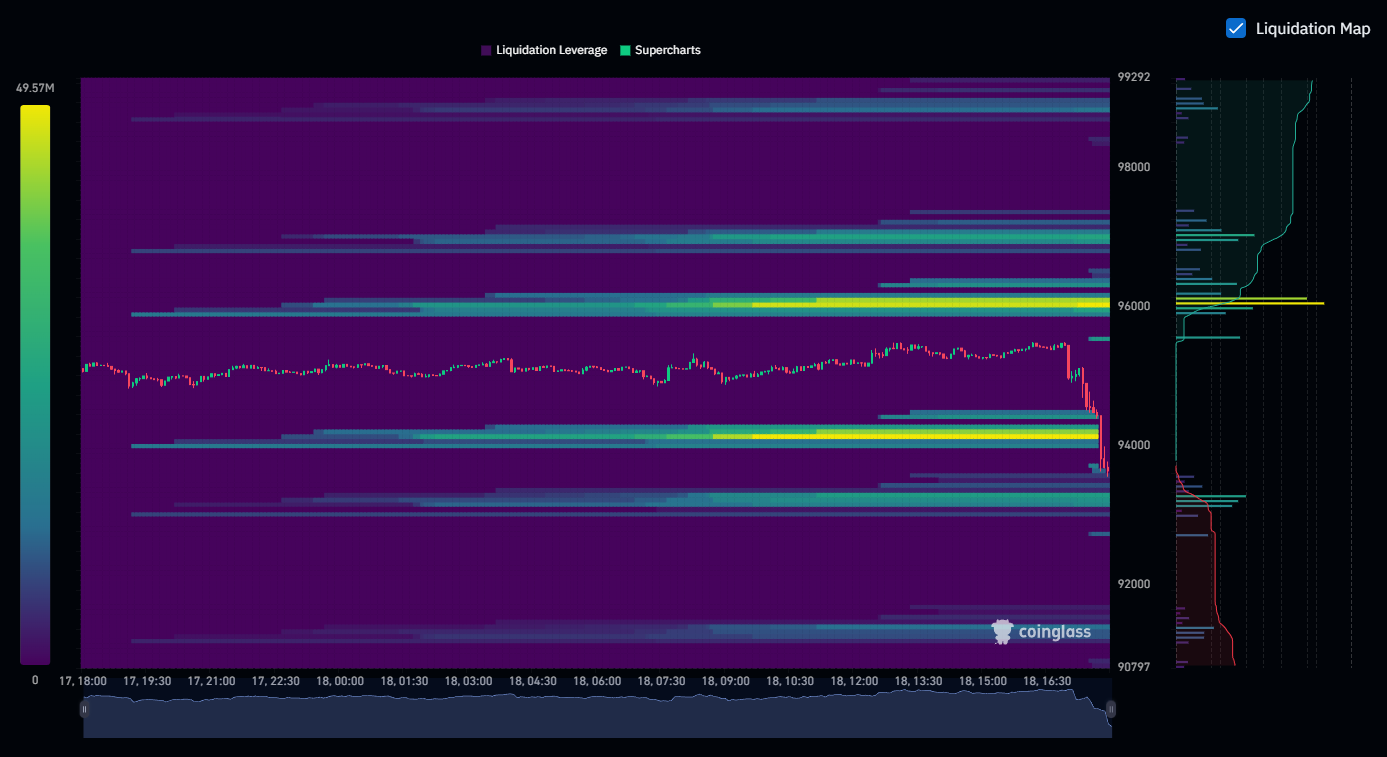Click the longest yellow bar in the right-side liquidation profile
The width and height of the screenshot is (1387, 757).
point(1250,303)
